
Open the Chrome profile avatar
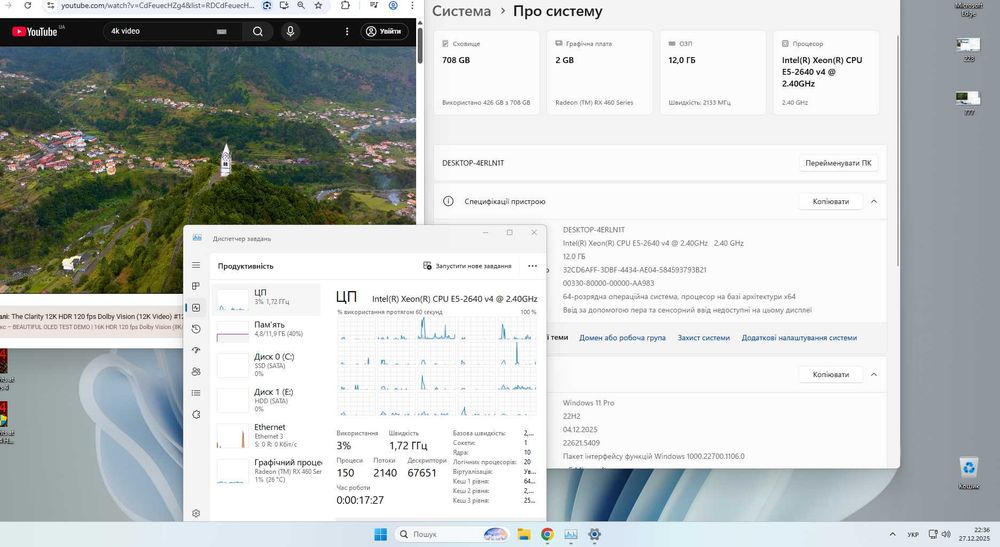393,5
